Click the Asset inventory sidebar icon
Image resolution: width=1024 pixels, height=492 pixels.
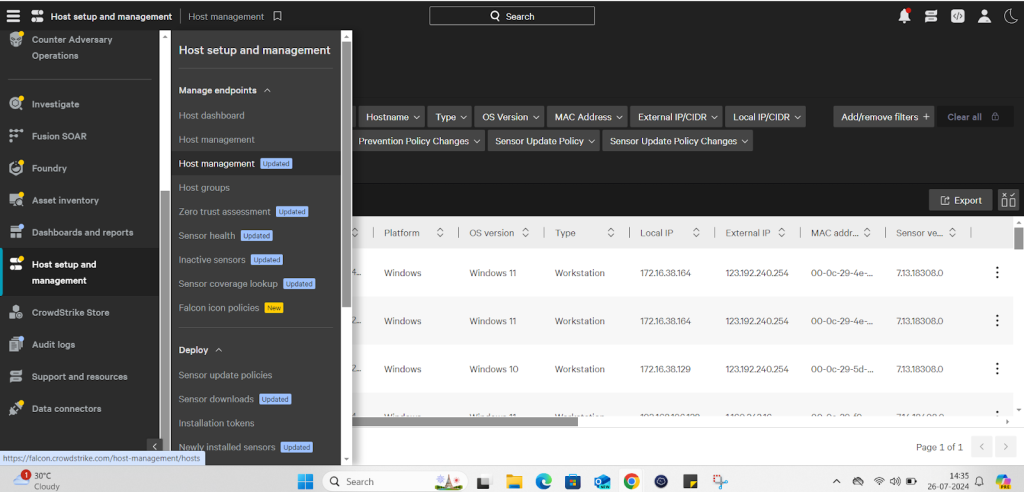click(x=16, y=200)
